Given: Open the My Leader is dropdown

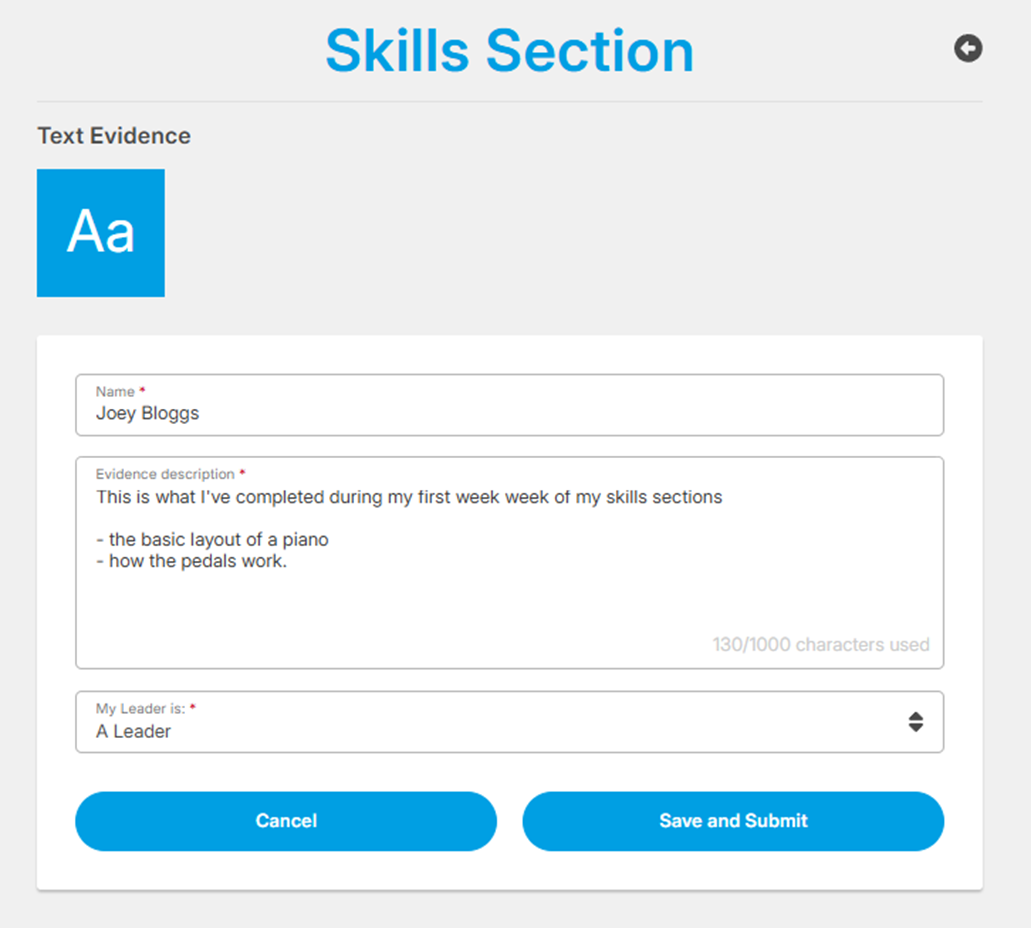Looking at the screenshot, I should pos(509,721).
